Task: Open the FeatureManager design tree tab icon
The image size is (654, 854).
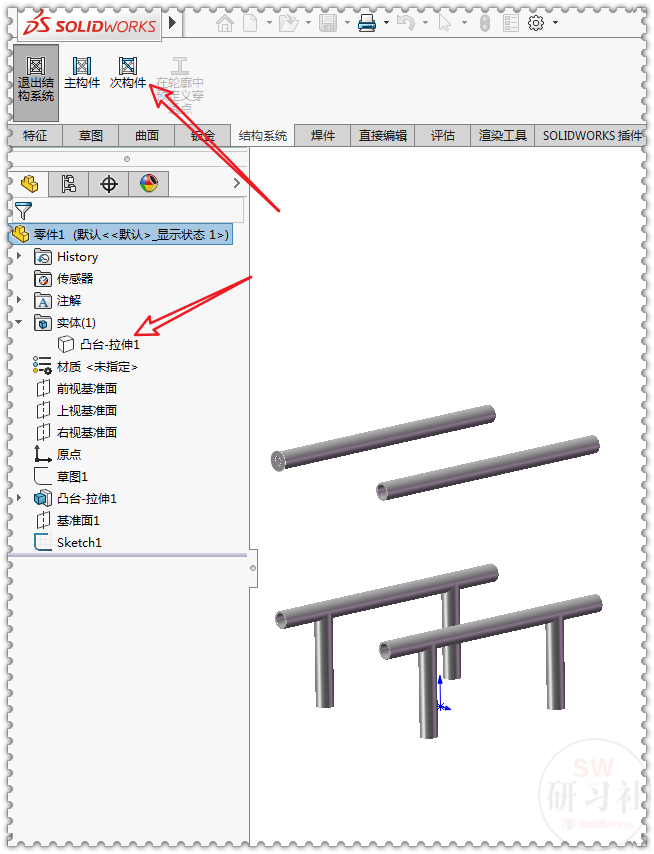Action: pos(29,184)
